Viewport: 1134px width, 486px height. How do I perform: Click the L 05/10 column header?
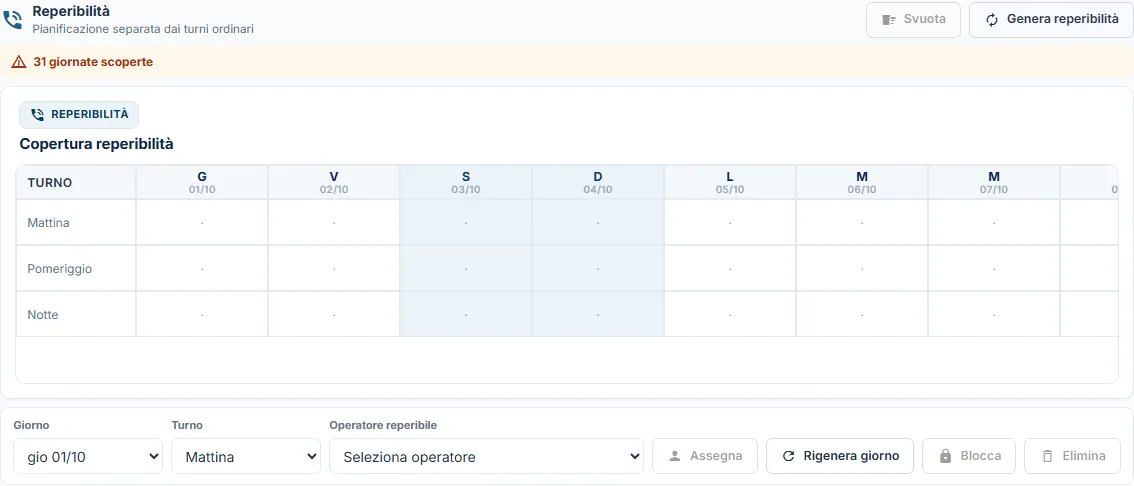click(x=730, y=182)
